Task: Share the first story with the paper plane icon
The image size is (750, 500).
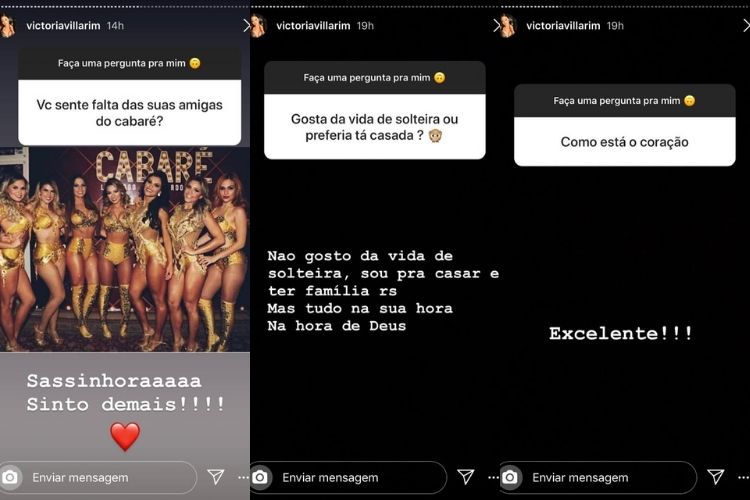Action: click(x=216, y=476)
